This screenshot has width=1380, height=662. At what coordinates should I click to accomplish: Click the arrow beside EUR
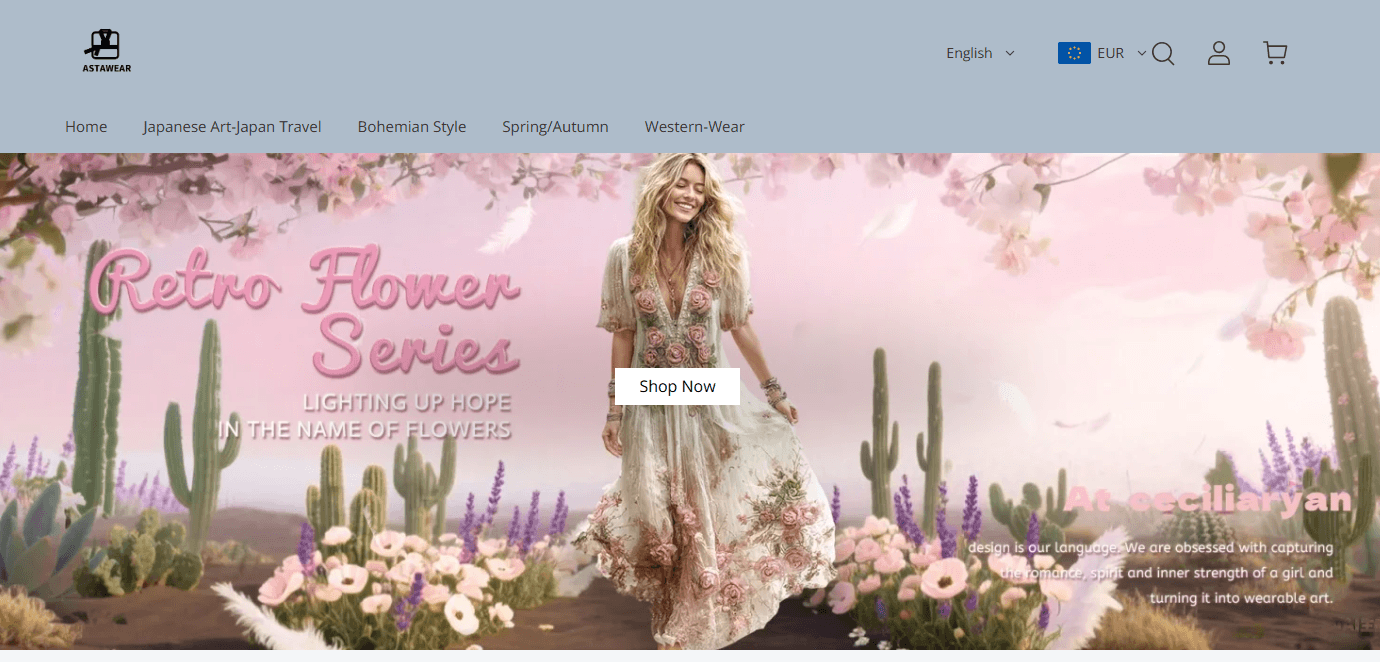(x=1141, y=53)
